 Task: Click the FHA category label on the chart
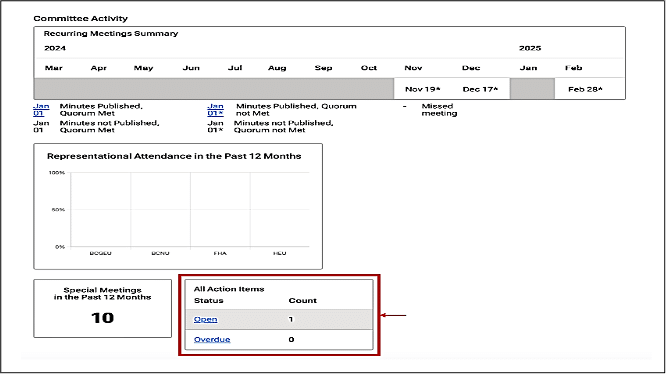220,253
